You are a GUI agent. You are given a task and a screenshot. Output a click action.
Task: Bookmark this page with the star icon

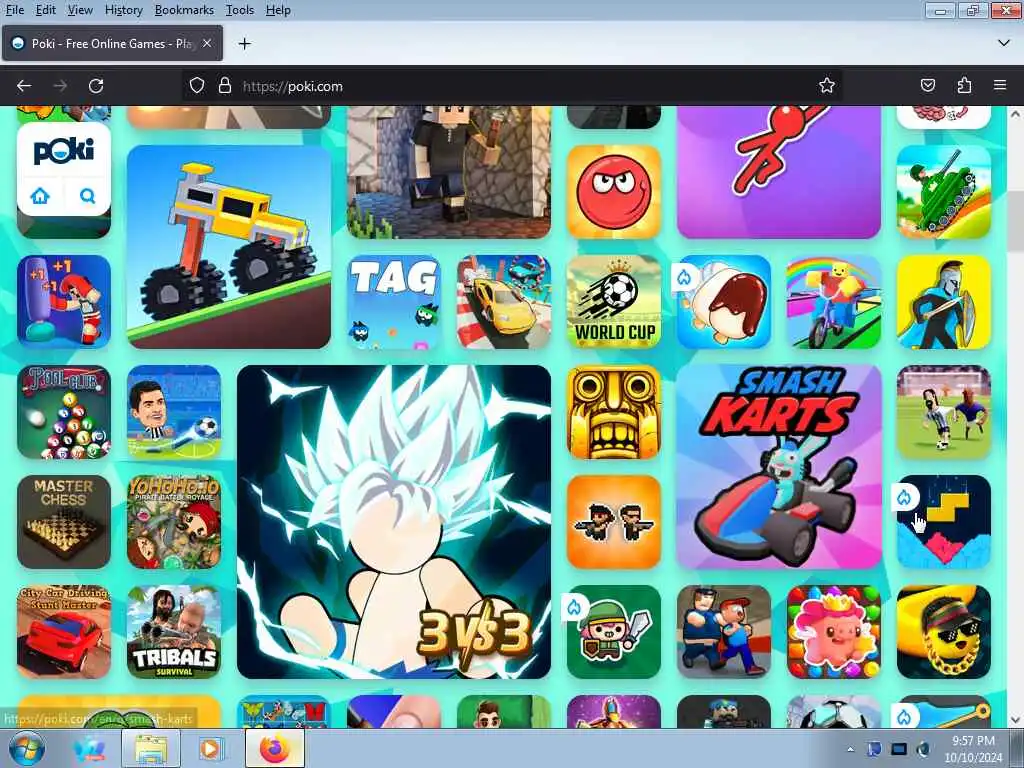(x=827, y=86)
